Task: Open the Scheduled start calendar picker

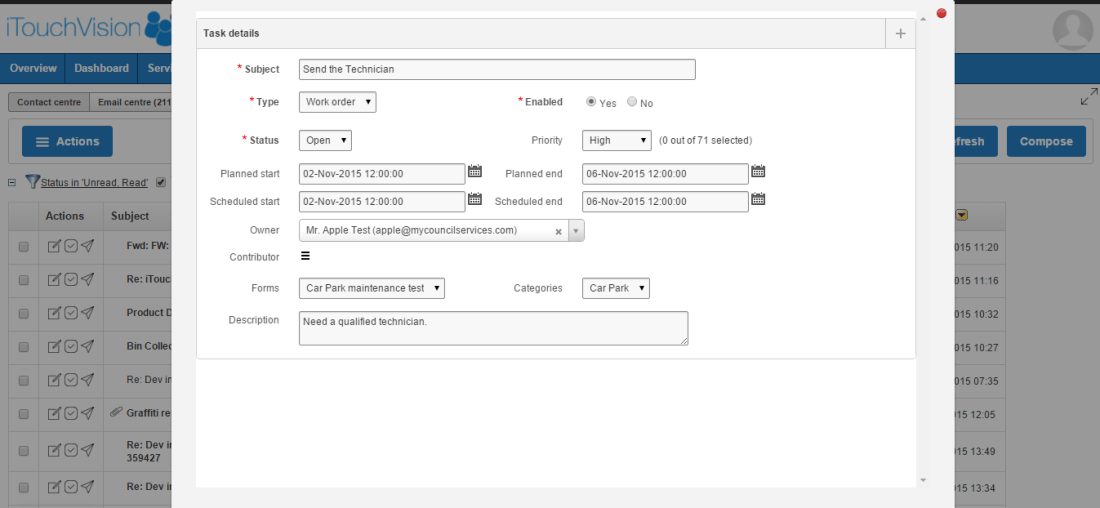Action: click(x=475, y=199)
